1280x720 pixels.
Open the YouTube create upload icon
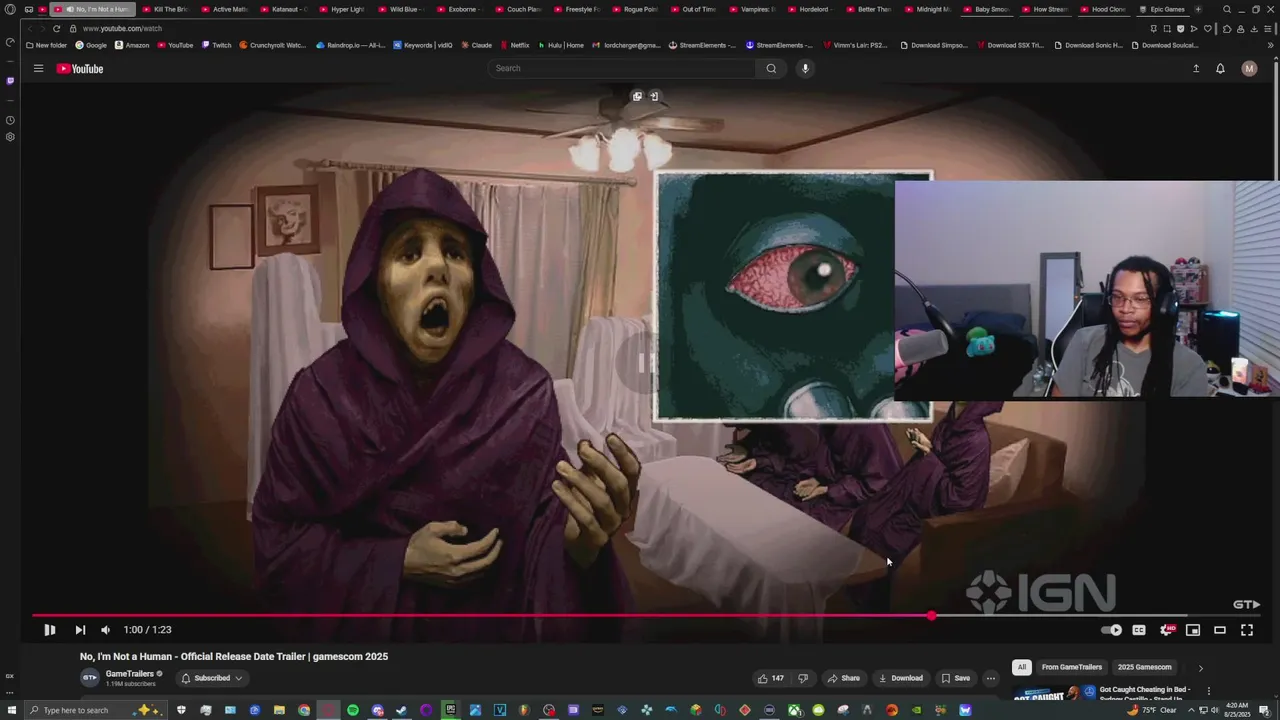tap(1196, 68)
